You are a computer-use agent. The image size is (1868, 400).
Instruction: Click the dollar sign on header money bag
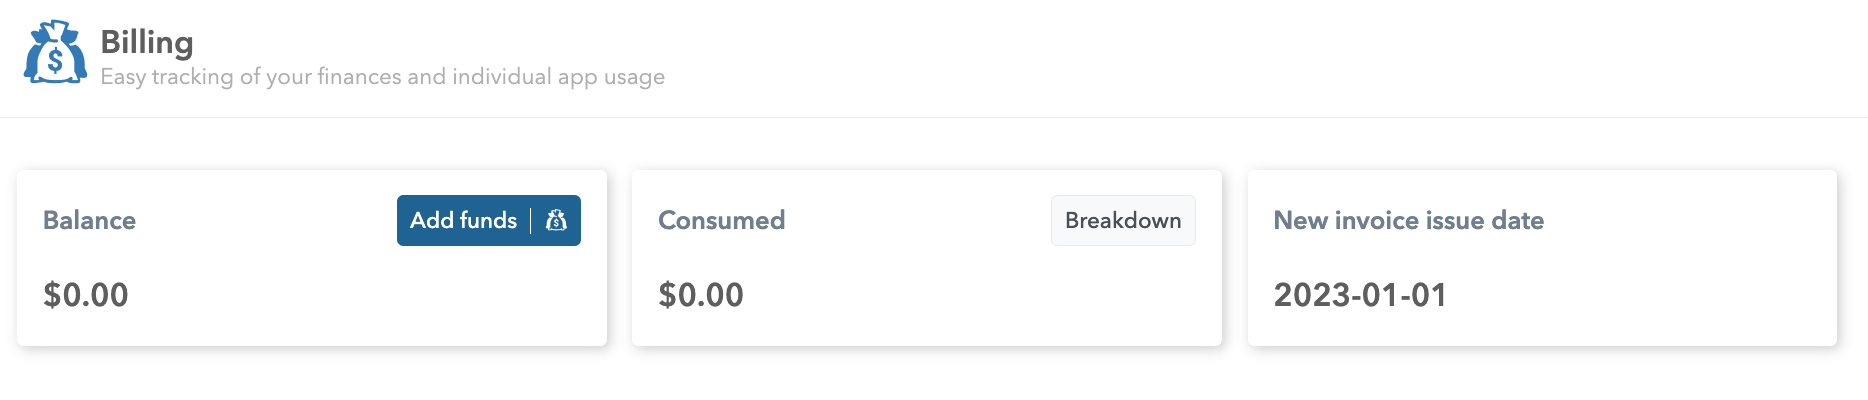55,62
